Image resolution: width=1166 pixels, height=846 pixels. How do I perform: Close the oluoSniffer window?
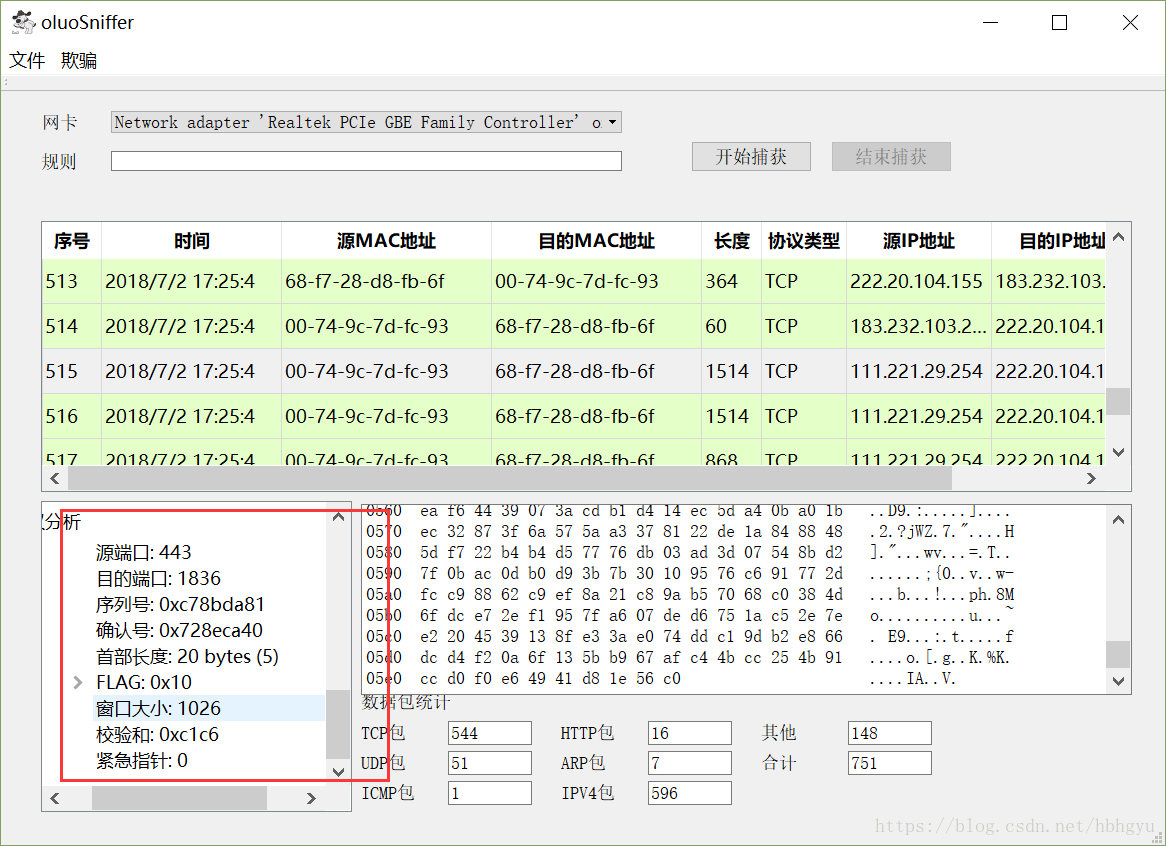click(1130, 22)
